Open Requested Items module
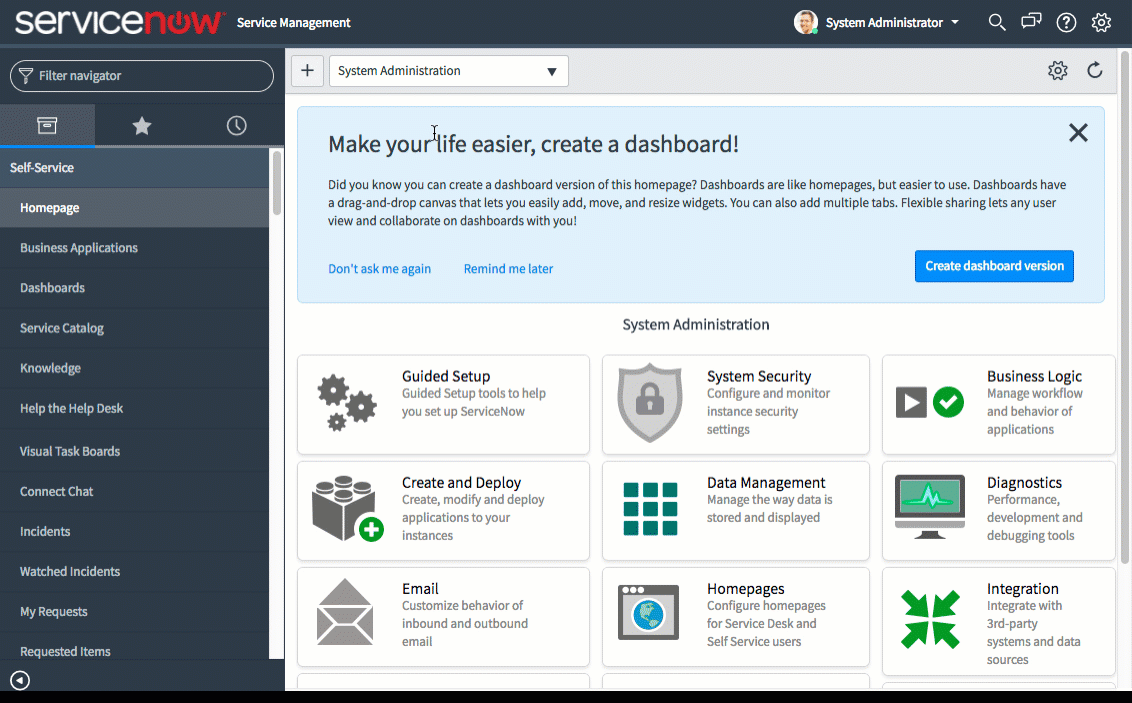 pos(134,651)
